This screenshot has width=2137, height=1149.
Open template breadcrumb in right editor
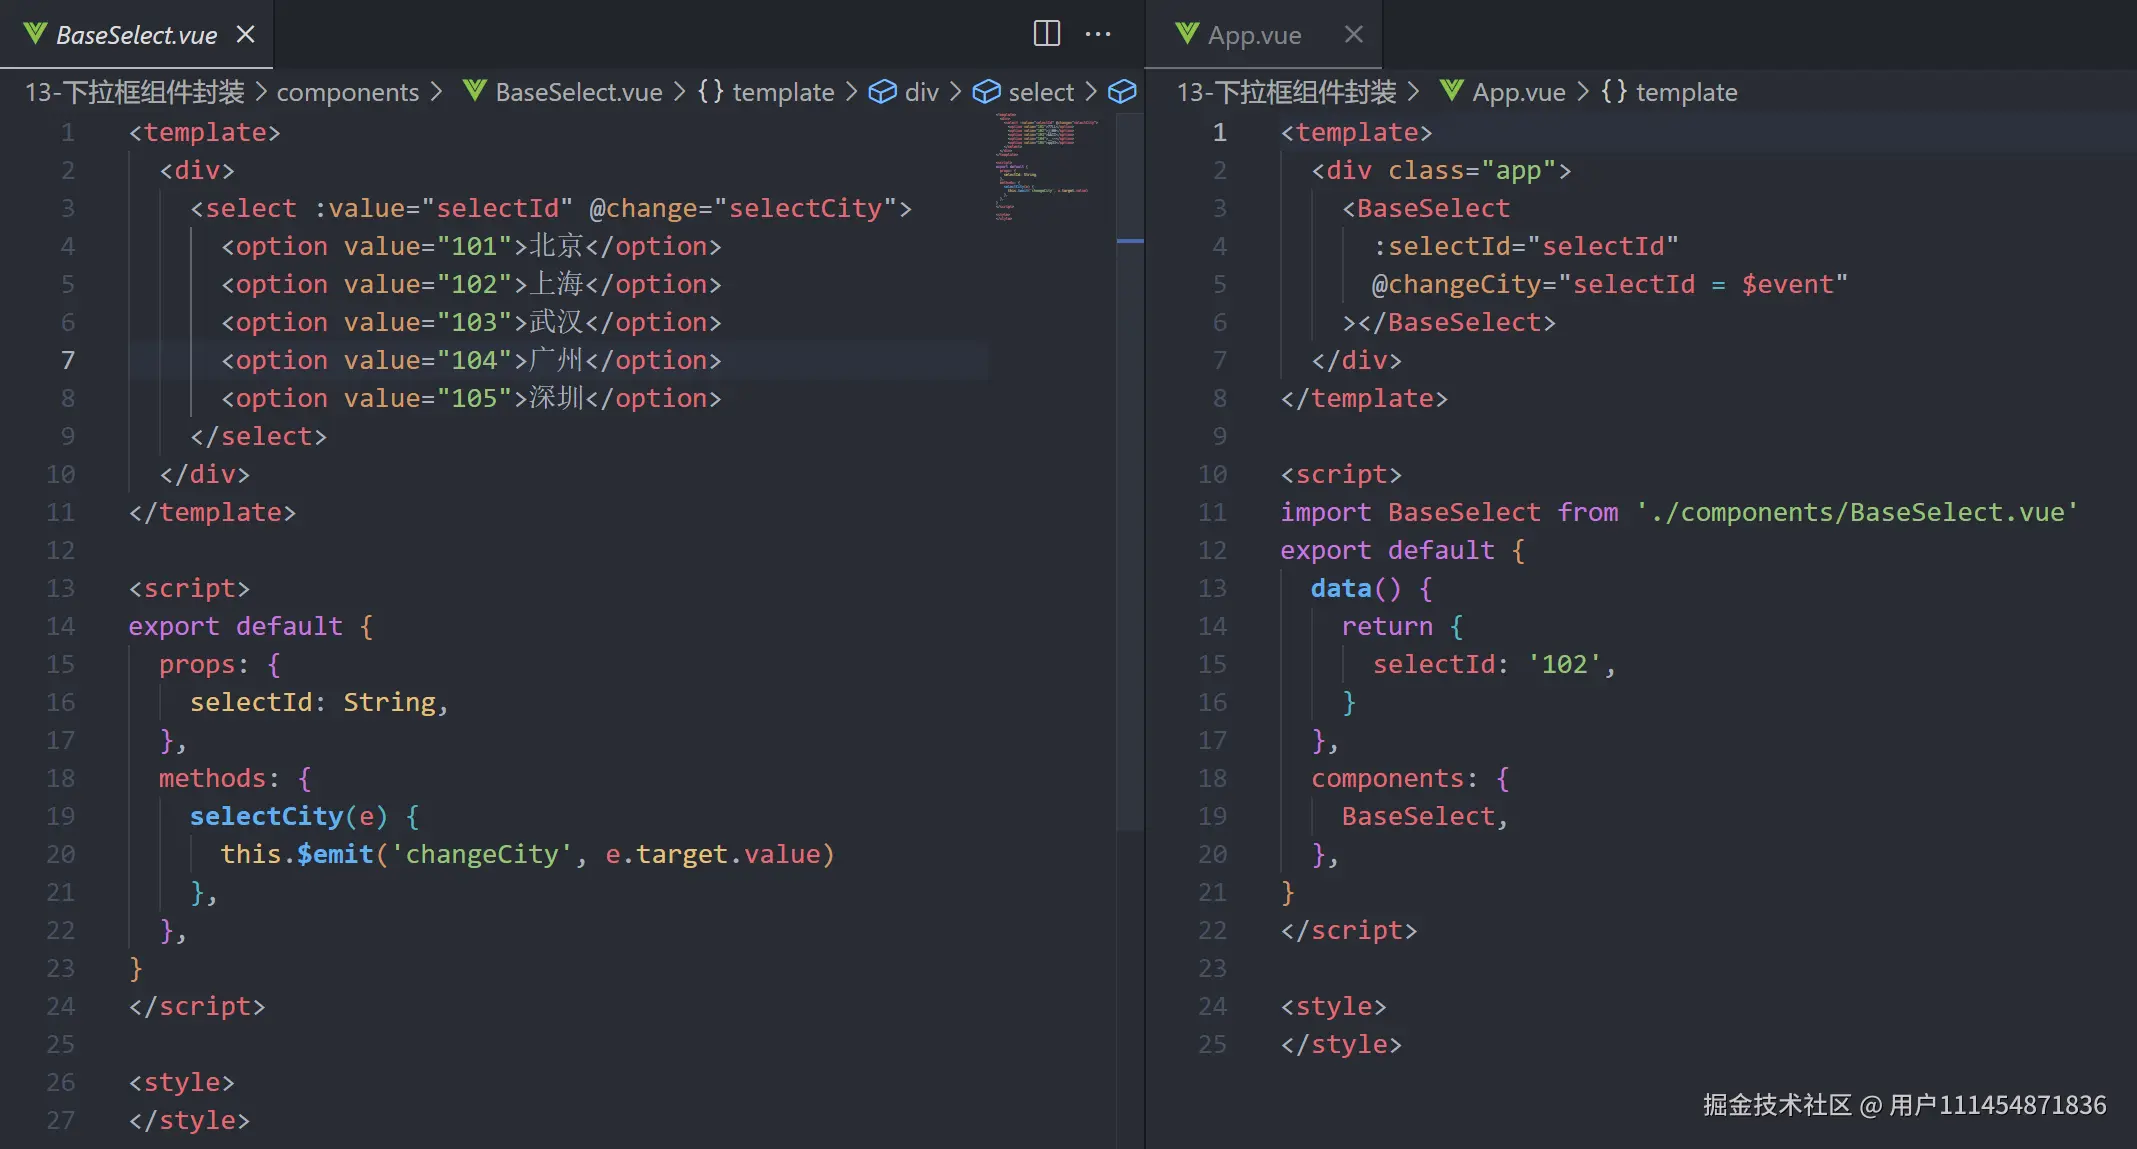pos(1686,92)
